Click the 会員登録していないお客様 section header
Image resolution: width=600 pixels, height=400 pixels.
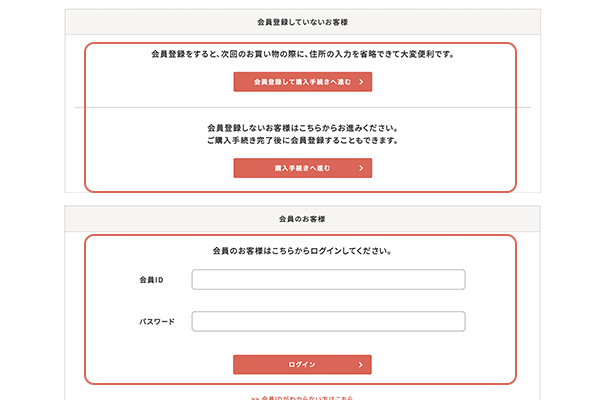(x=302, y=21)
